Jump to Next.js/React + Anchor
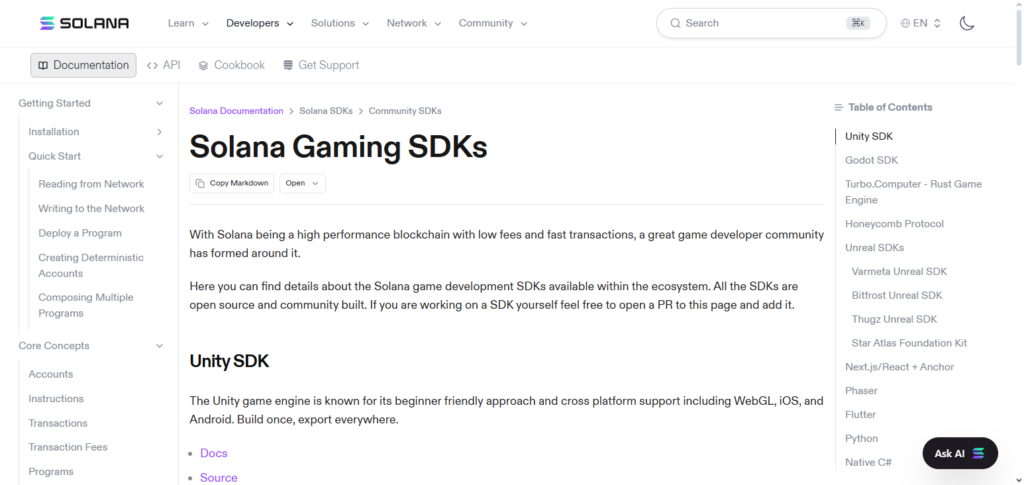Viewport: 1024px width, 485px height. pyautogui.click(x=899, y=367)
